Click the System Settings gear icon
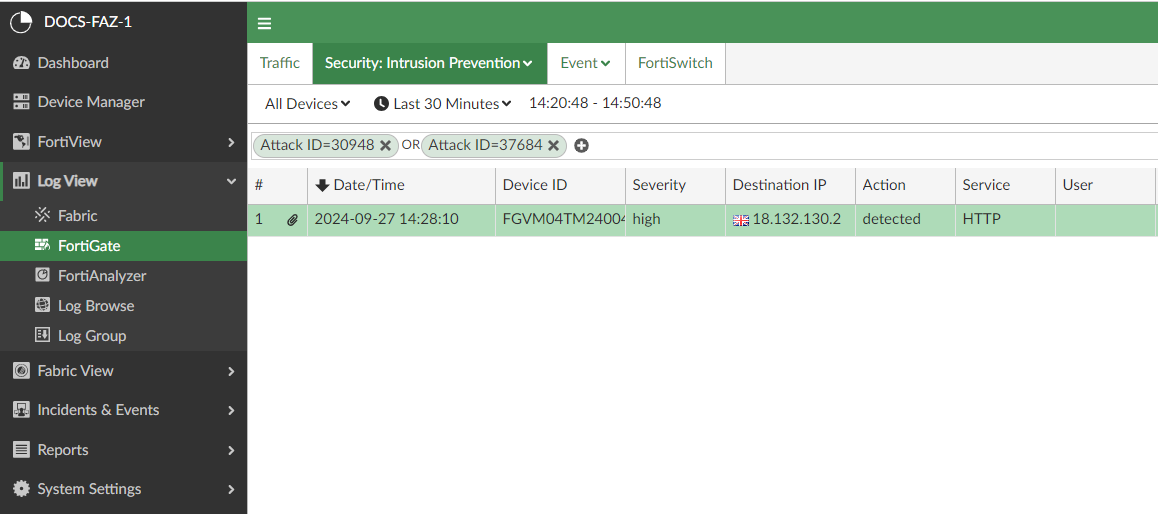This screenshot has height=514, width=1158. pyautogui.click(x=21, y=489)
